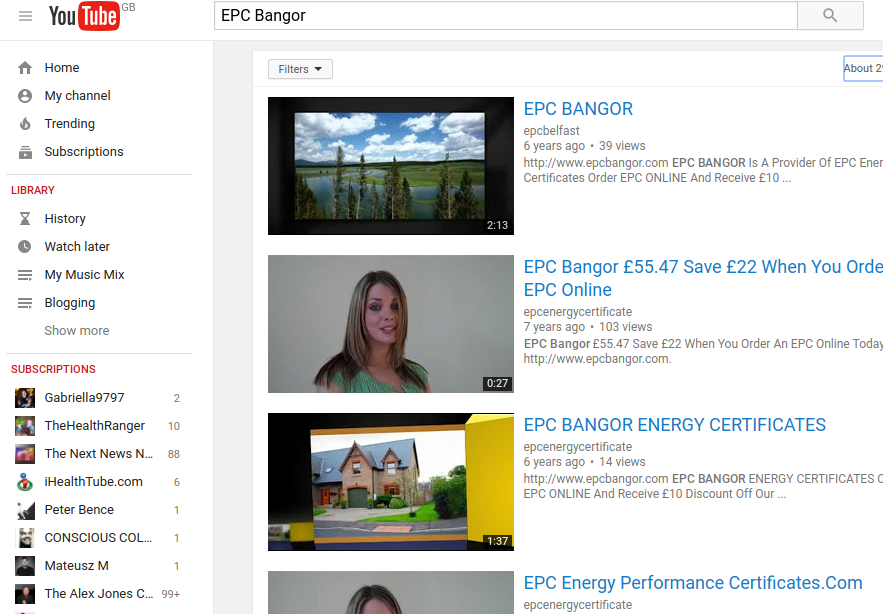Open the Watch later list
883x614 pixels.
[77, 247]
